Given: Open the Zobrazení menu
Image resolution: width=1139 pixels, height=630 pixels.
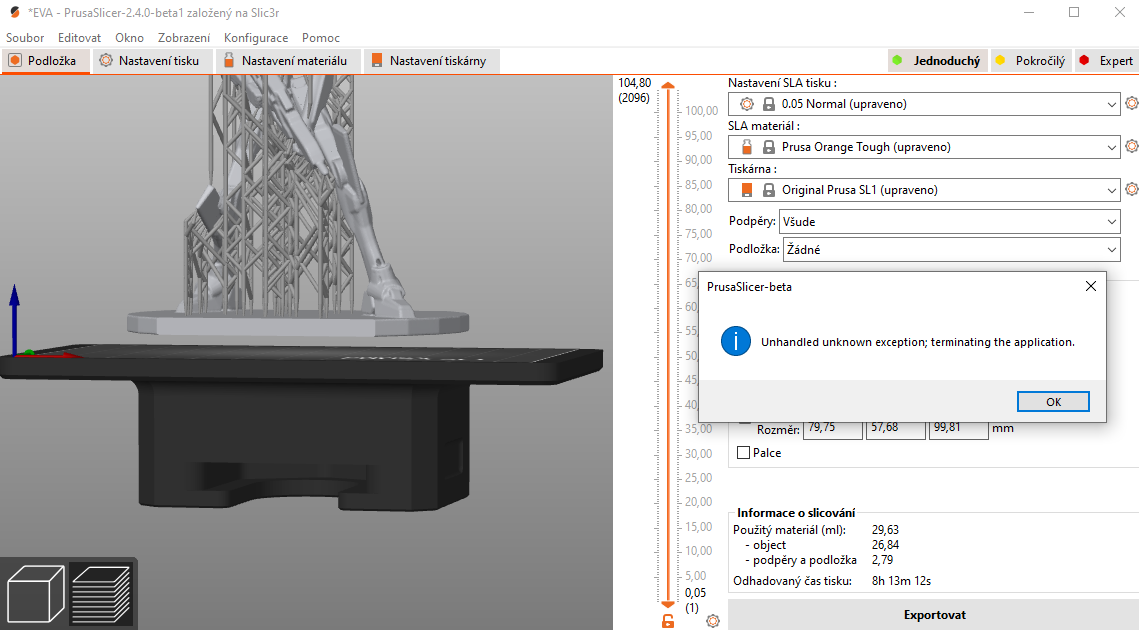Looking at the screenshot, I should [x=184, y=38].
